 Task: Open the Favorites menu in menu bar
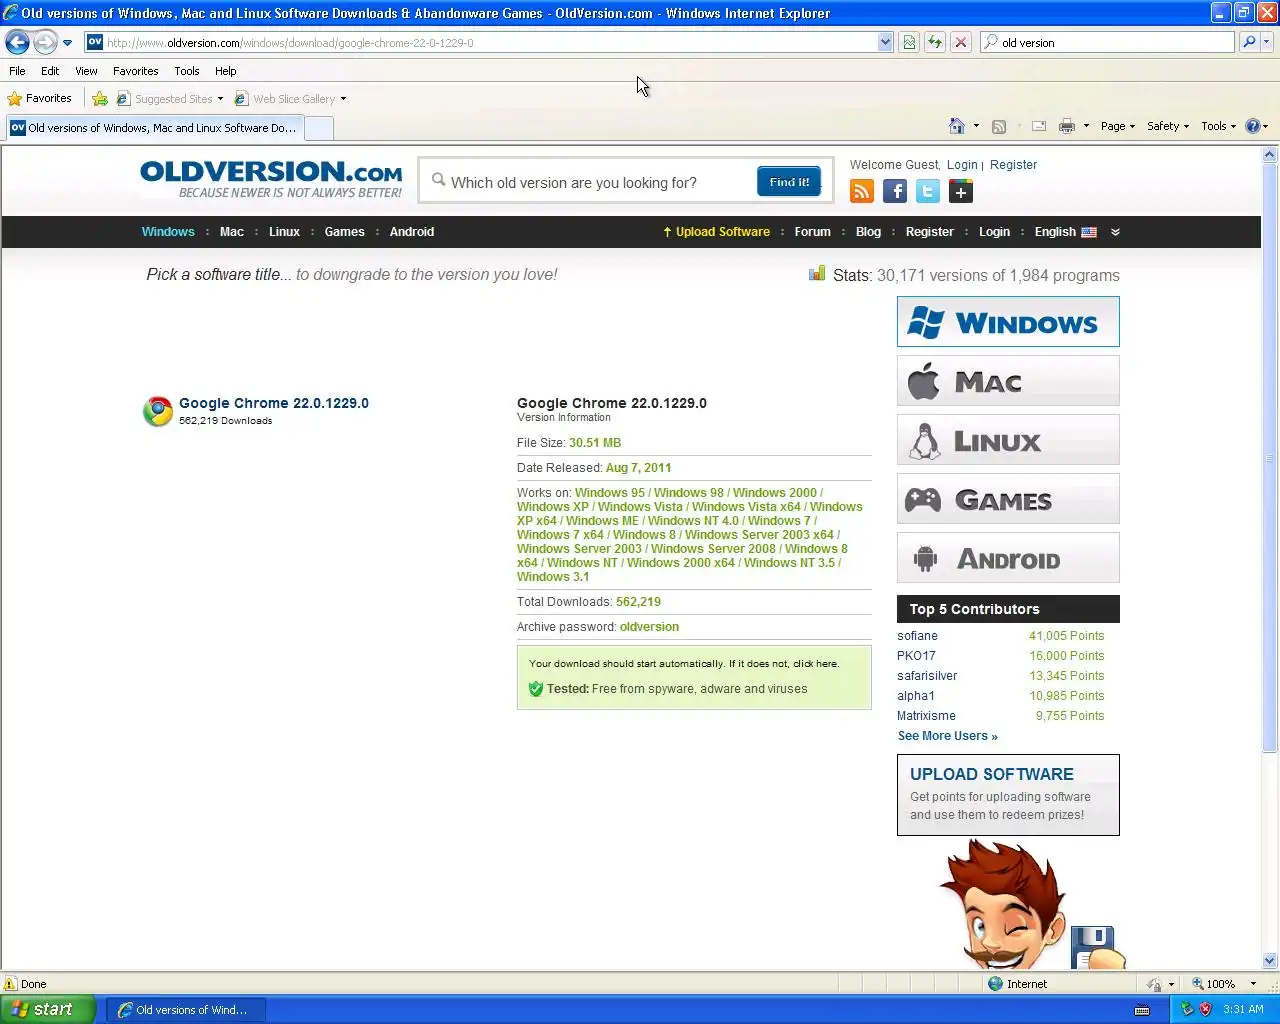point(135,71)
